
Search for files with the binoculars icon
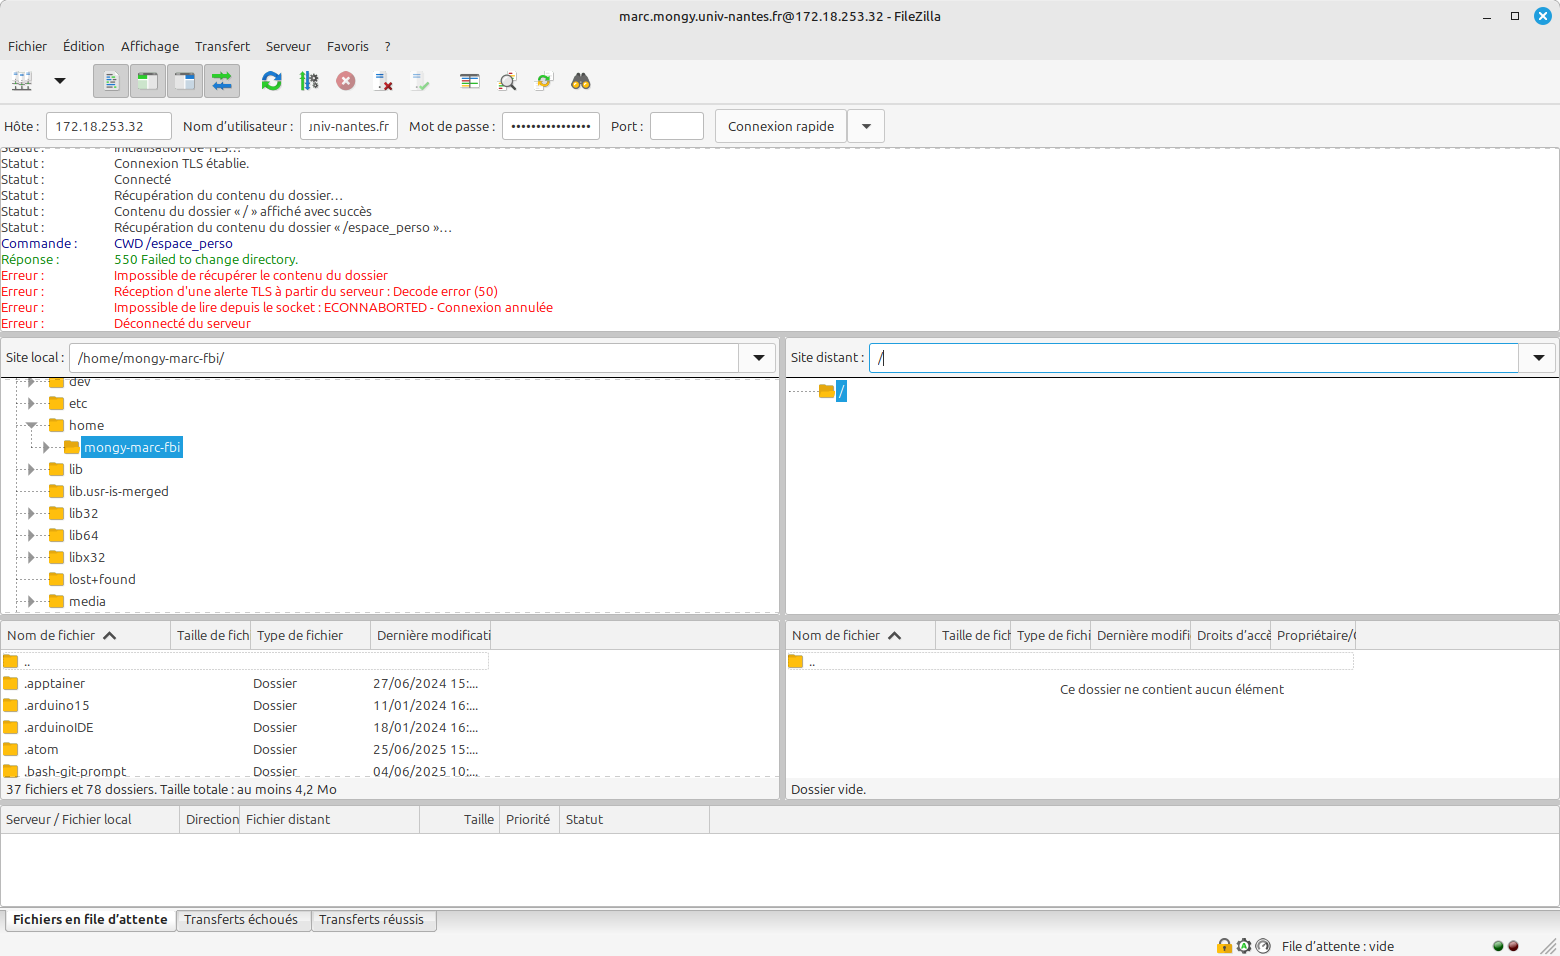point(580,81)
